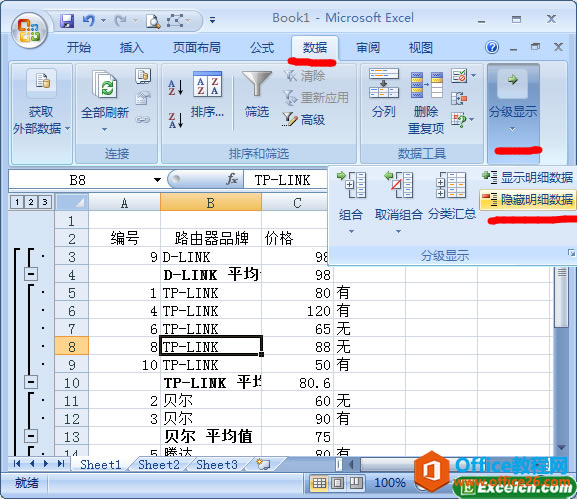Click the Subtotal icon in outline group
This screenshot has width=577, height=499.
451,185
